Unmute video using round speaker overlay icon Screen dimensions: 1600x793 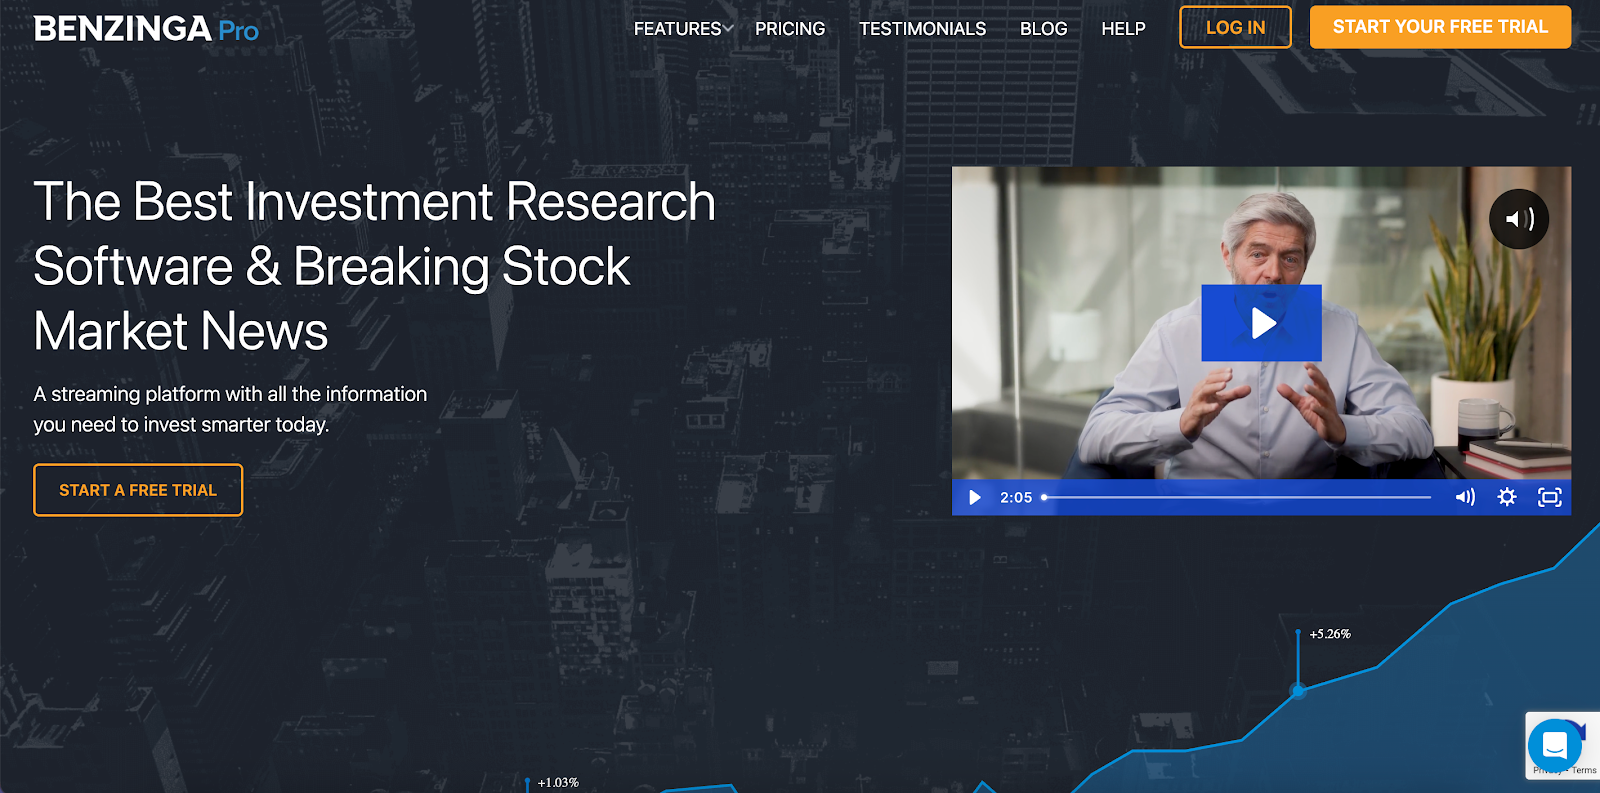pyautogui.click(x=1519, y=219)
